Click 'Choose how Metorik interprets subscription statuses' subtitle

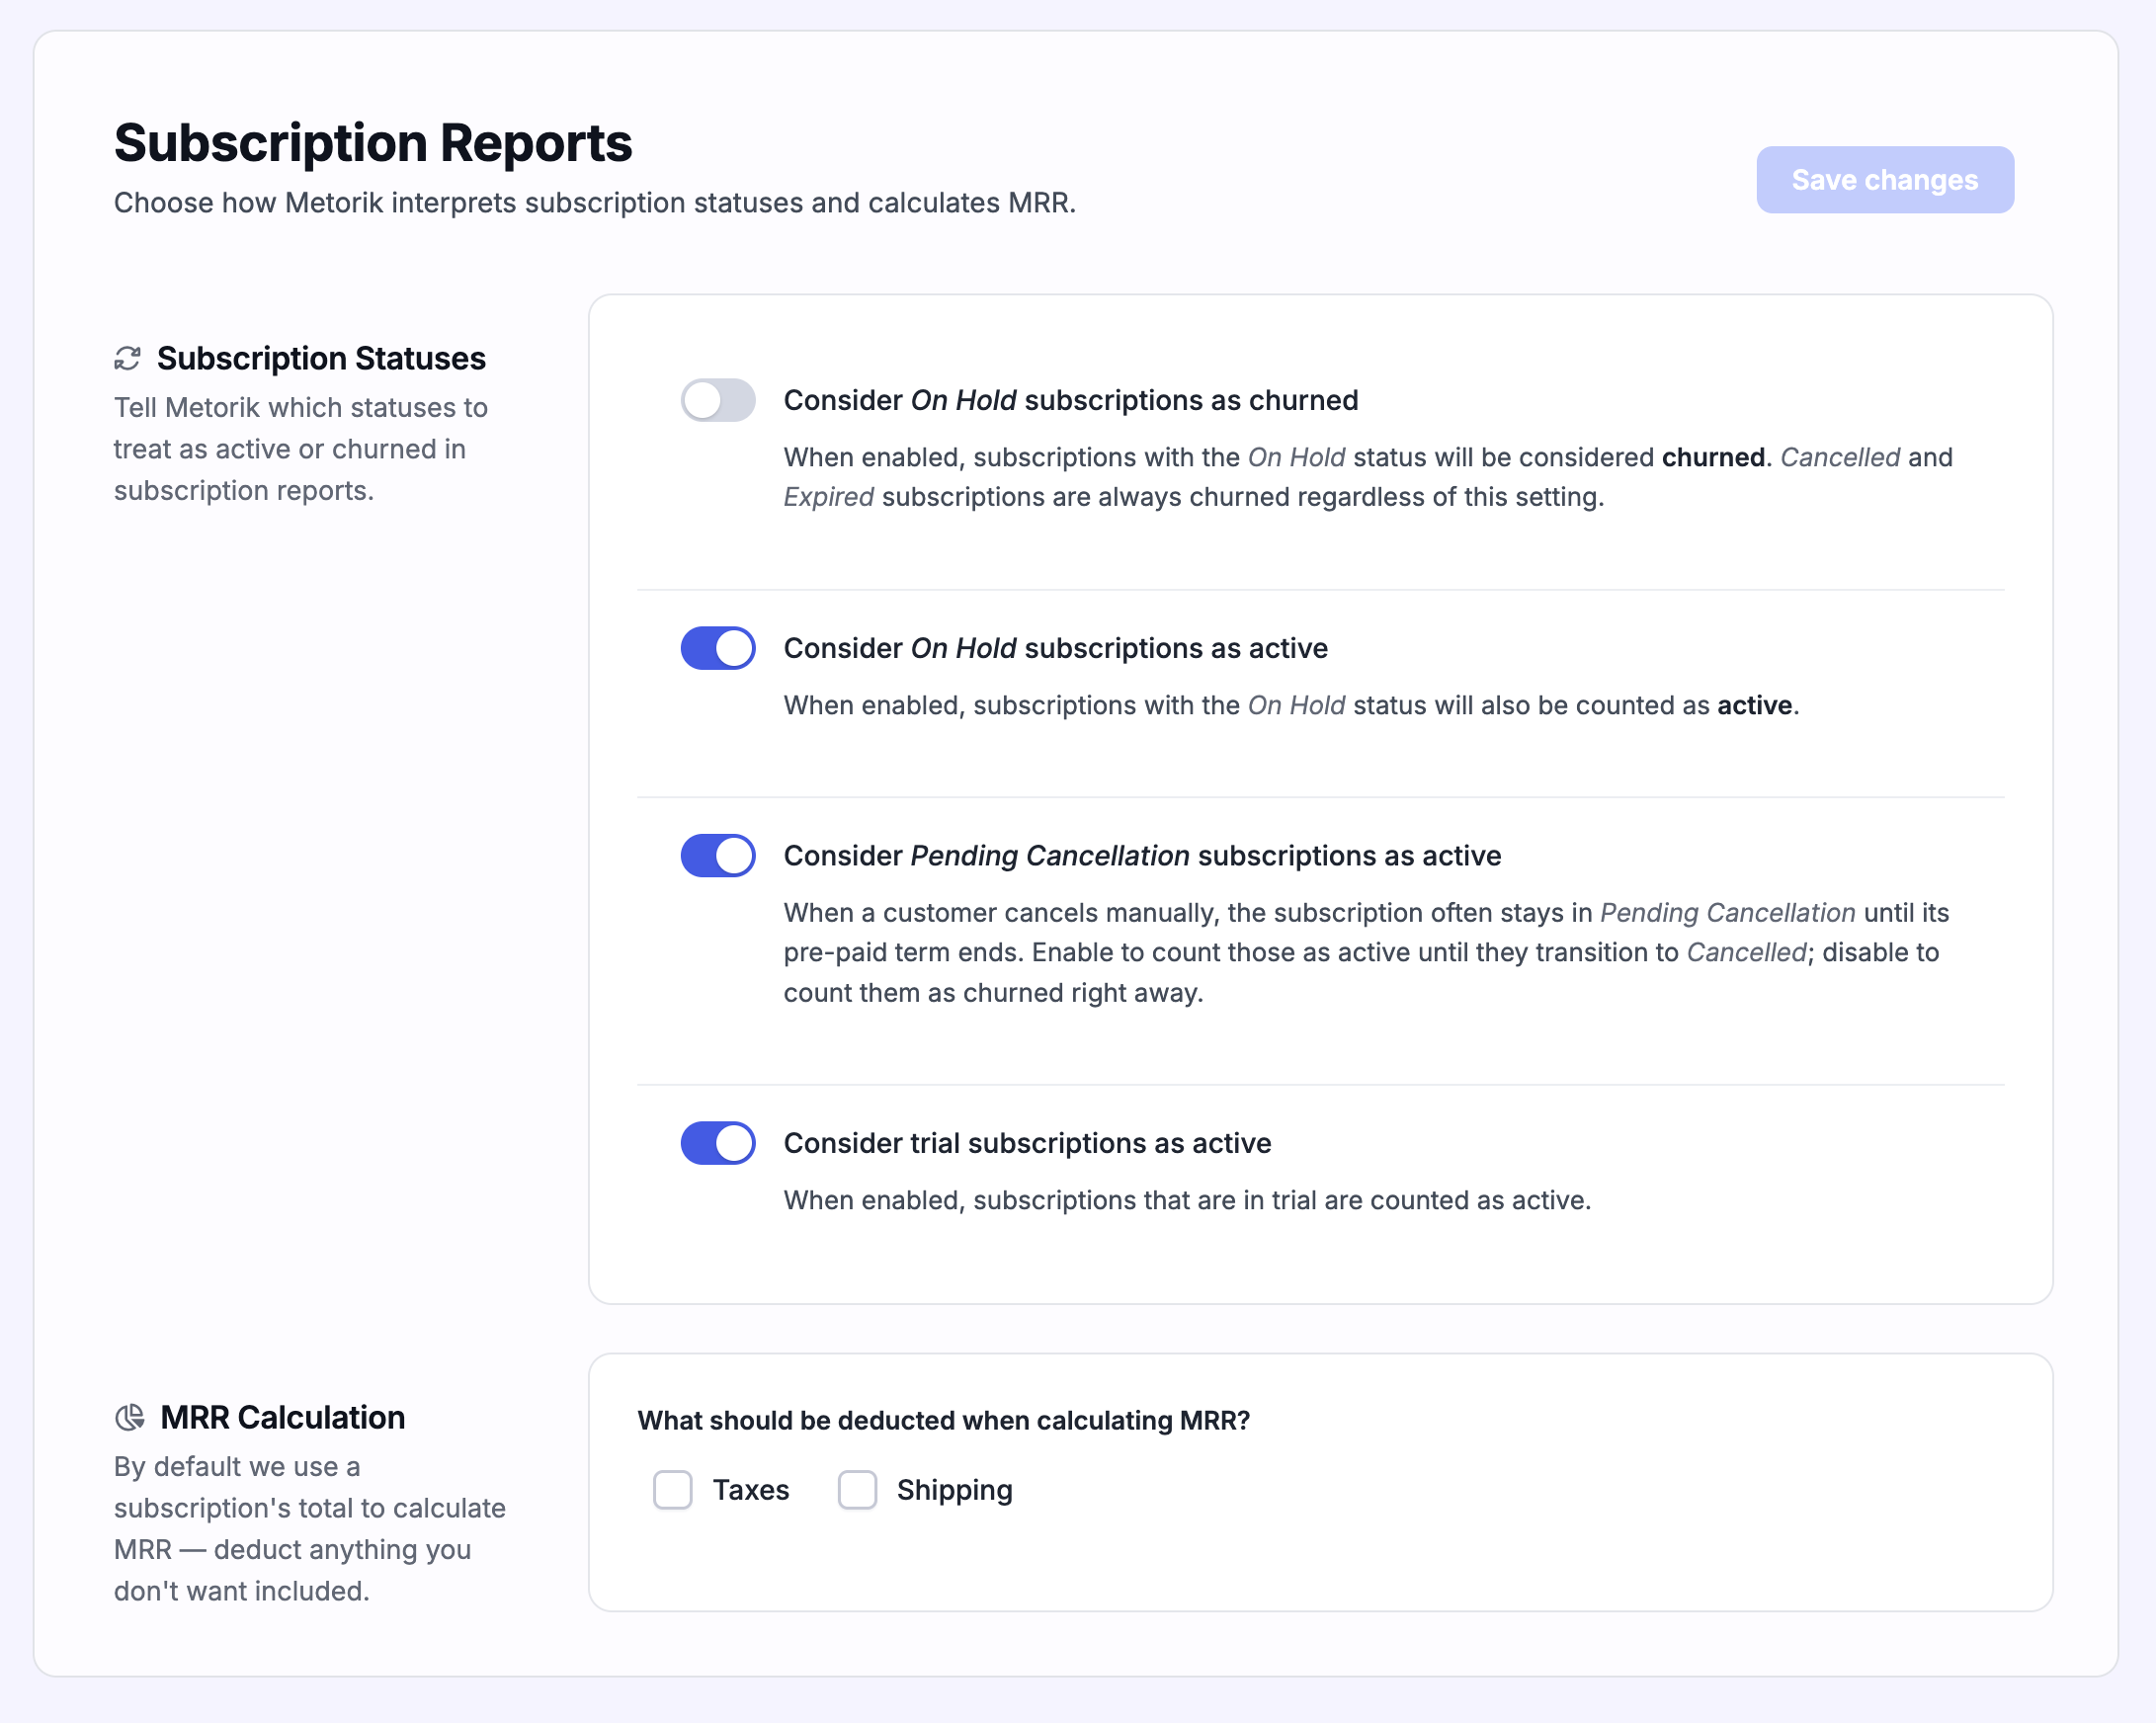[x=595, y=203]
